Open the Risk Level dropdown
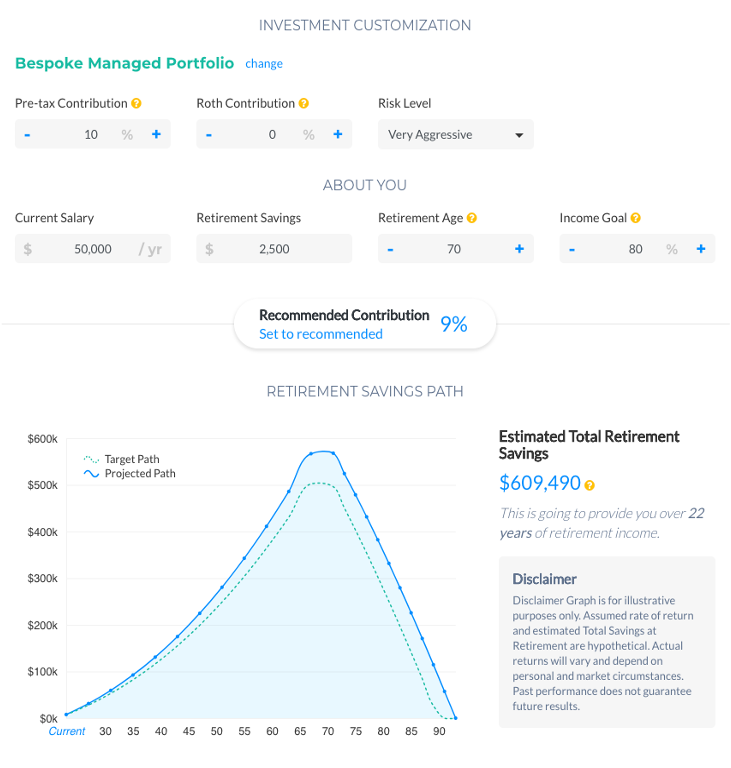 (x=455, y=134)
